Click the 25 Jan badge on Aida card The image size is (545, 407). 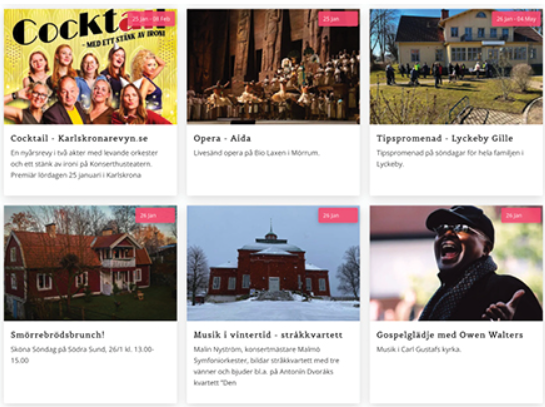(x=338, y=19)
